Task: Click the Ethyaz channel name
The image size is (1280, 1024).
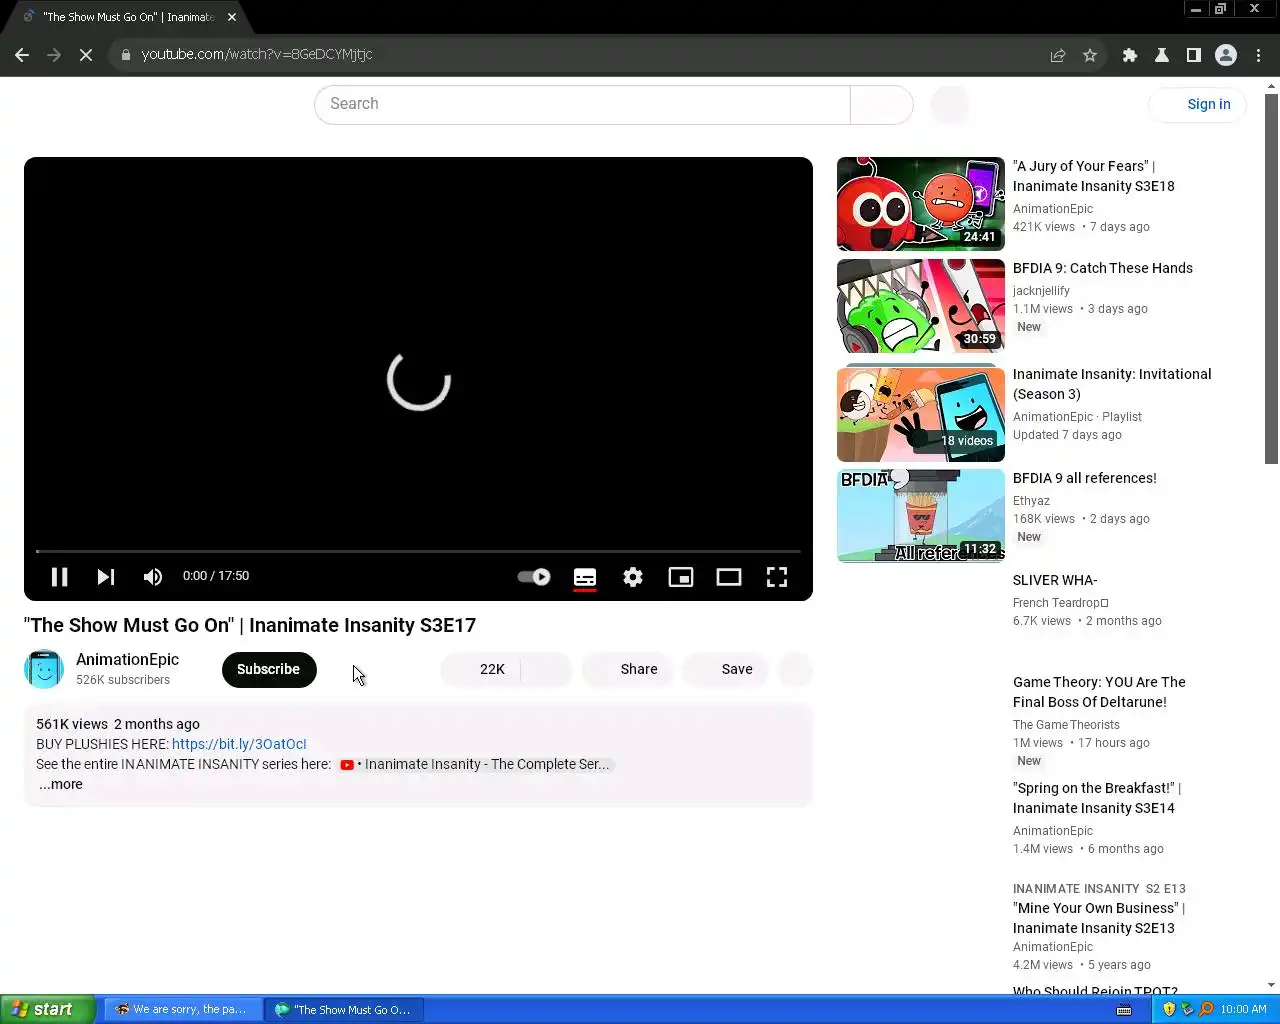Action: coord(1031,501)
